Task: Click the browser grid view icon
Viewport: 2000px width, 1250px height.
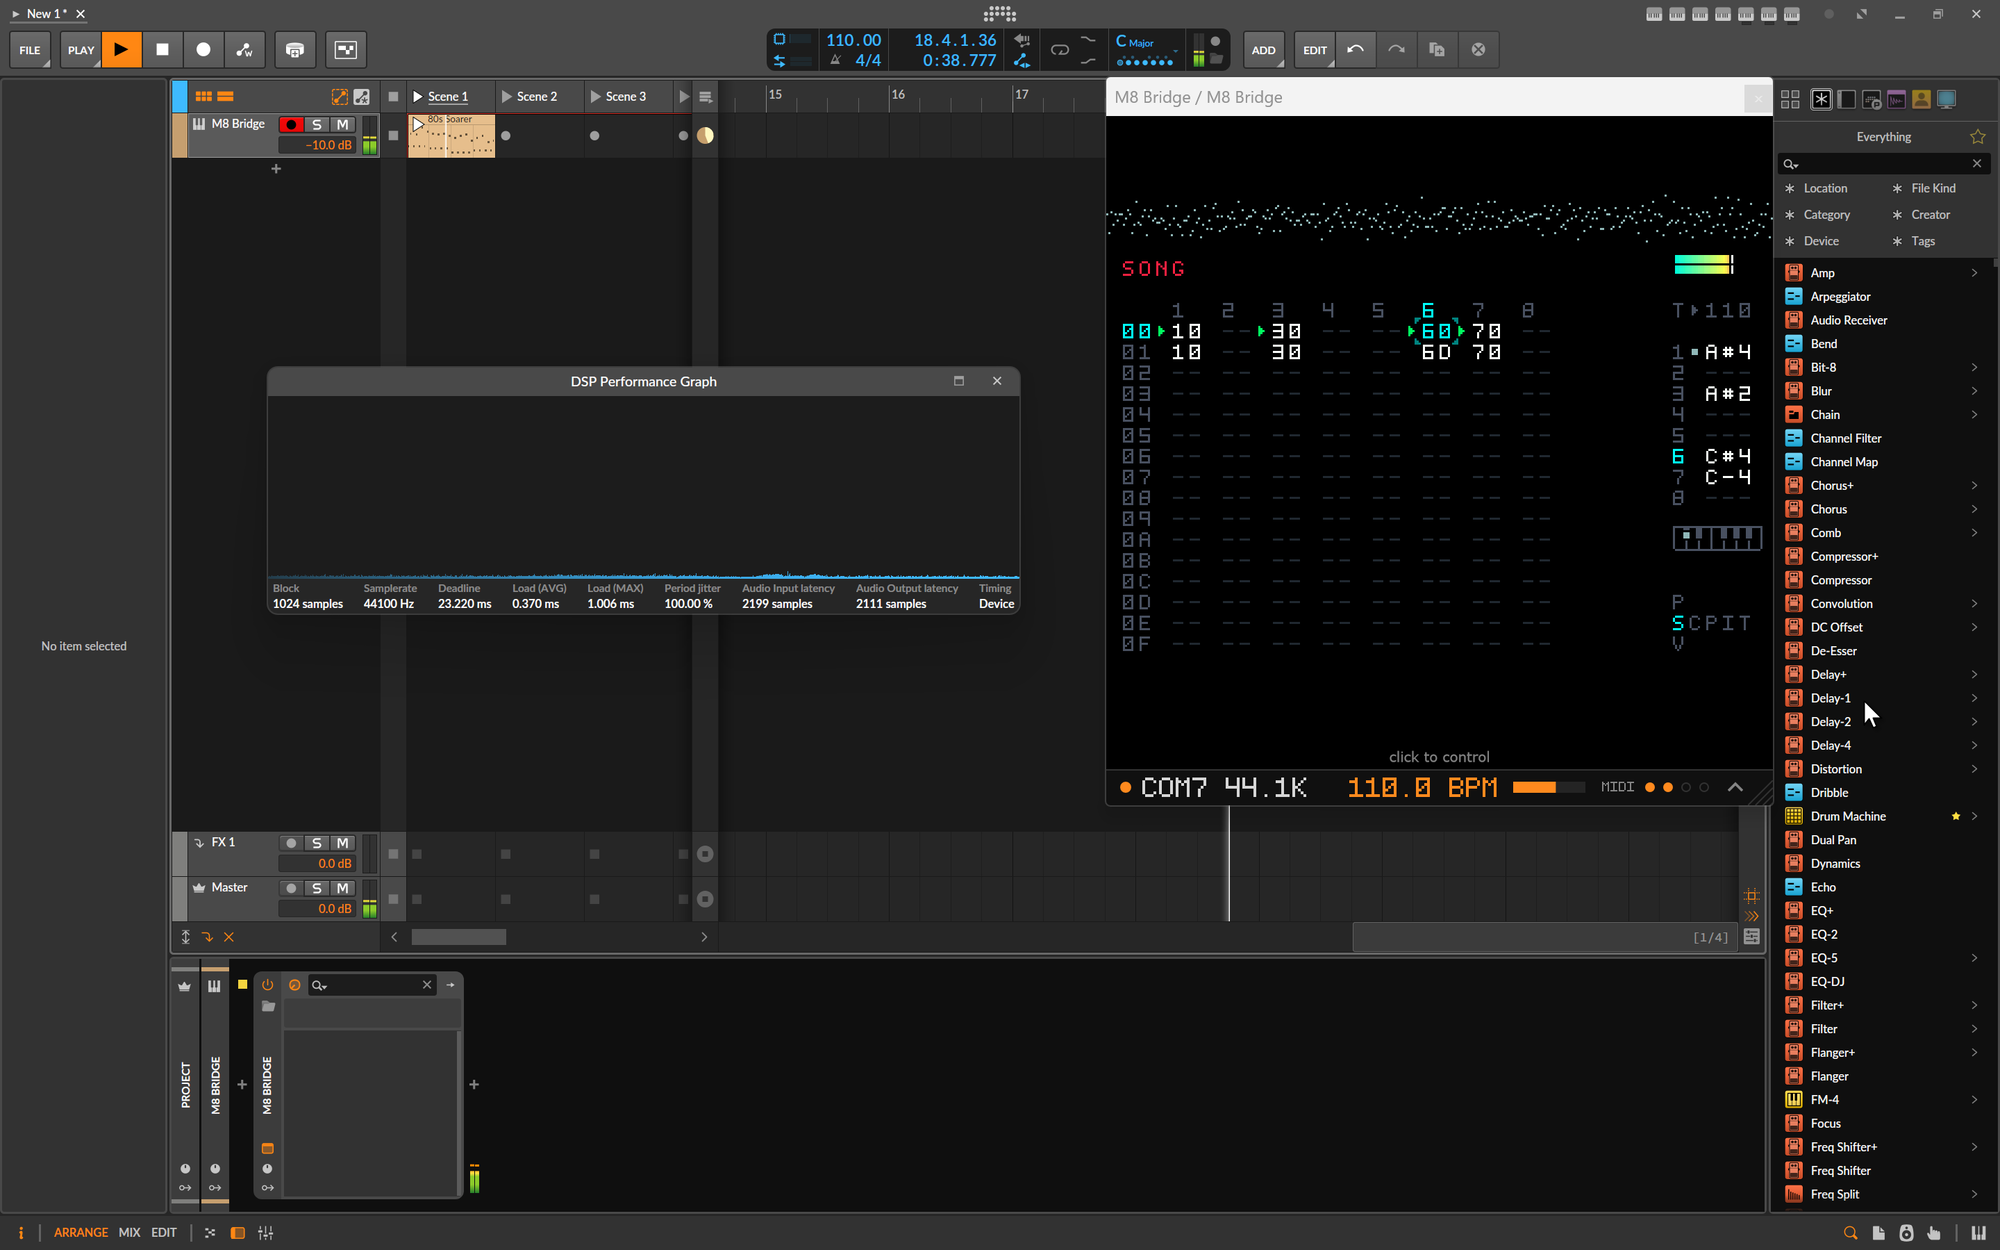Action: [x=1790, y=99]
